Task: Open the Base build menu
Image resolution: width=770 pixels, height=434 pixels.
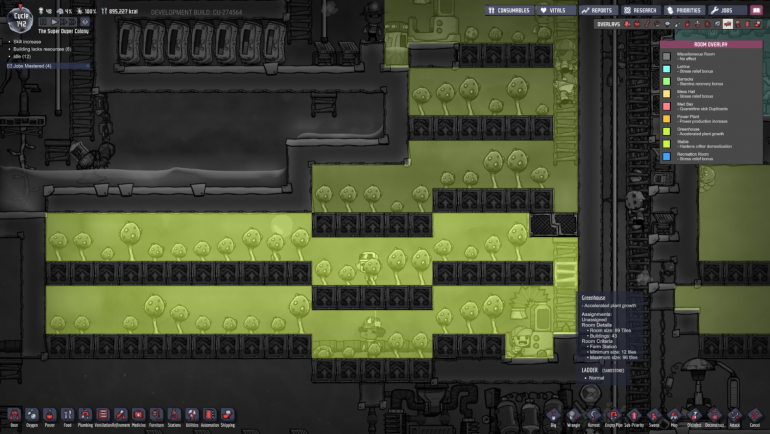Action: tap(14, 415)
